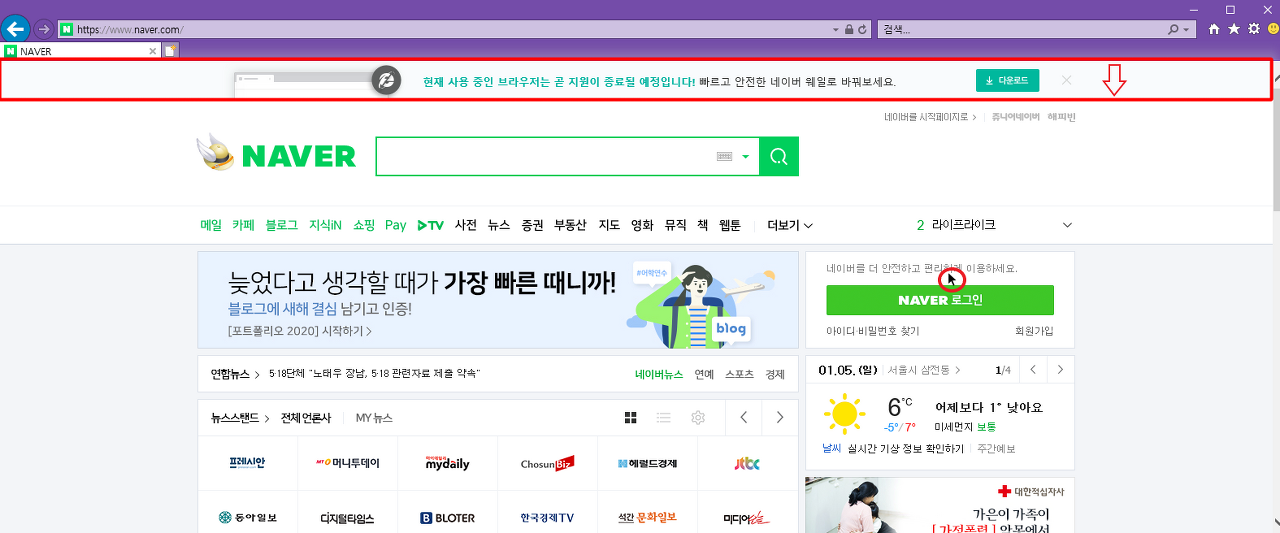Go to previous newsstand page
The image size is (1280, 533).
pyautogui.click(x=744, y=417)
